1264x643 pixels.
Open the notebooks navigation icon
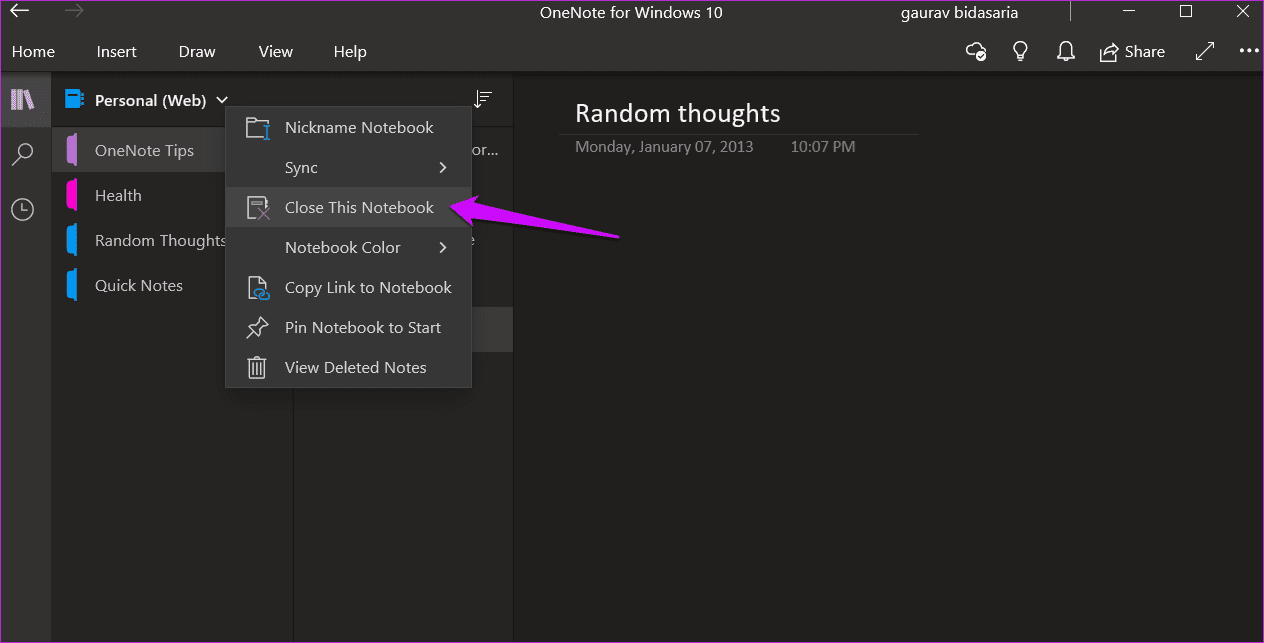(x=22, y=99)
